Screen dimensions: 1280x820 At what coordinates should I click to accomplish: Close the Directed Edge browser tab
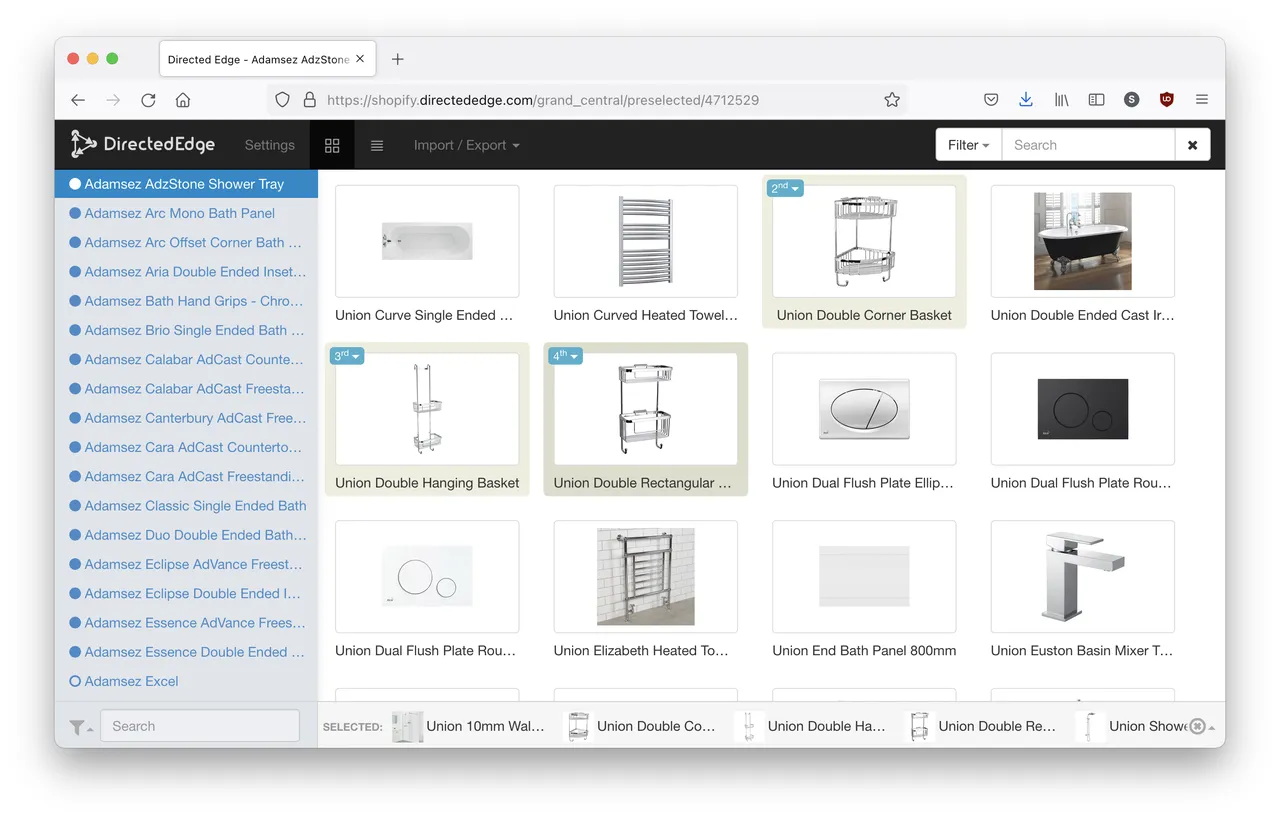click(360, 59)
